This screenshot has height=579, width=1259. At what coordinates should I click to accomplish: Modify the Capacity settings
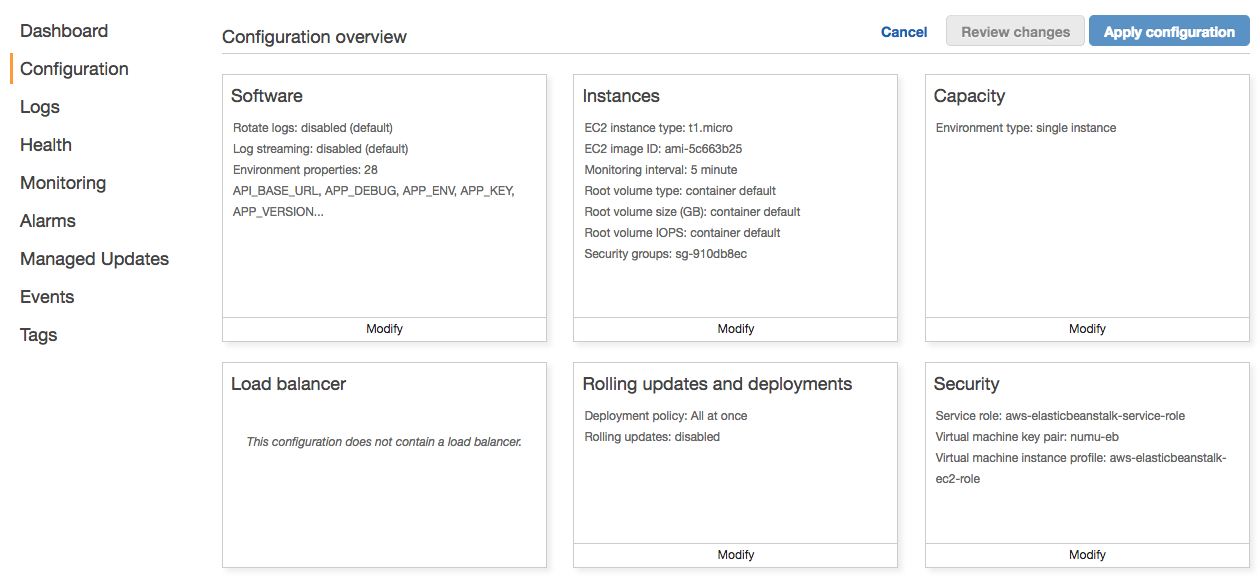click(1087, 328)
